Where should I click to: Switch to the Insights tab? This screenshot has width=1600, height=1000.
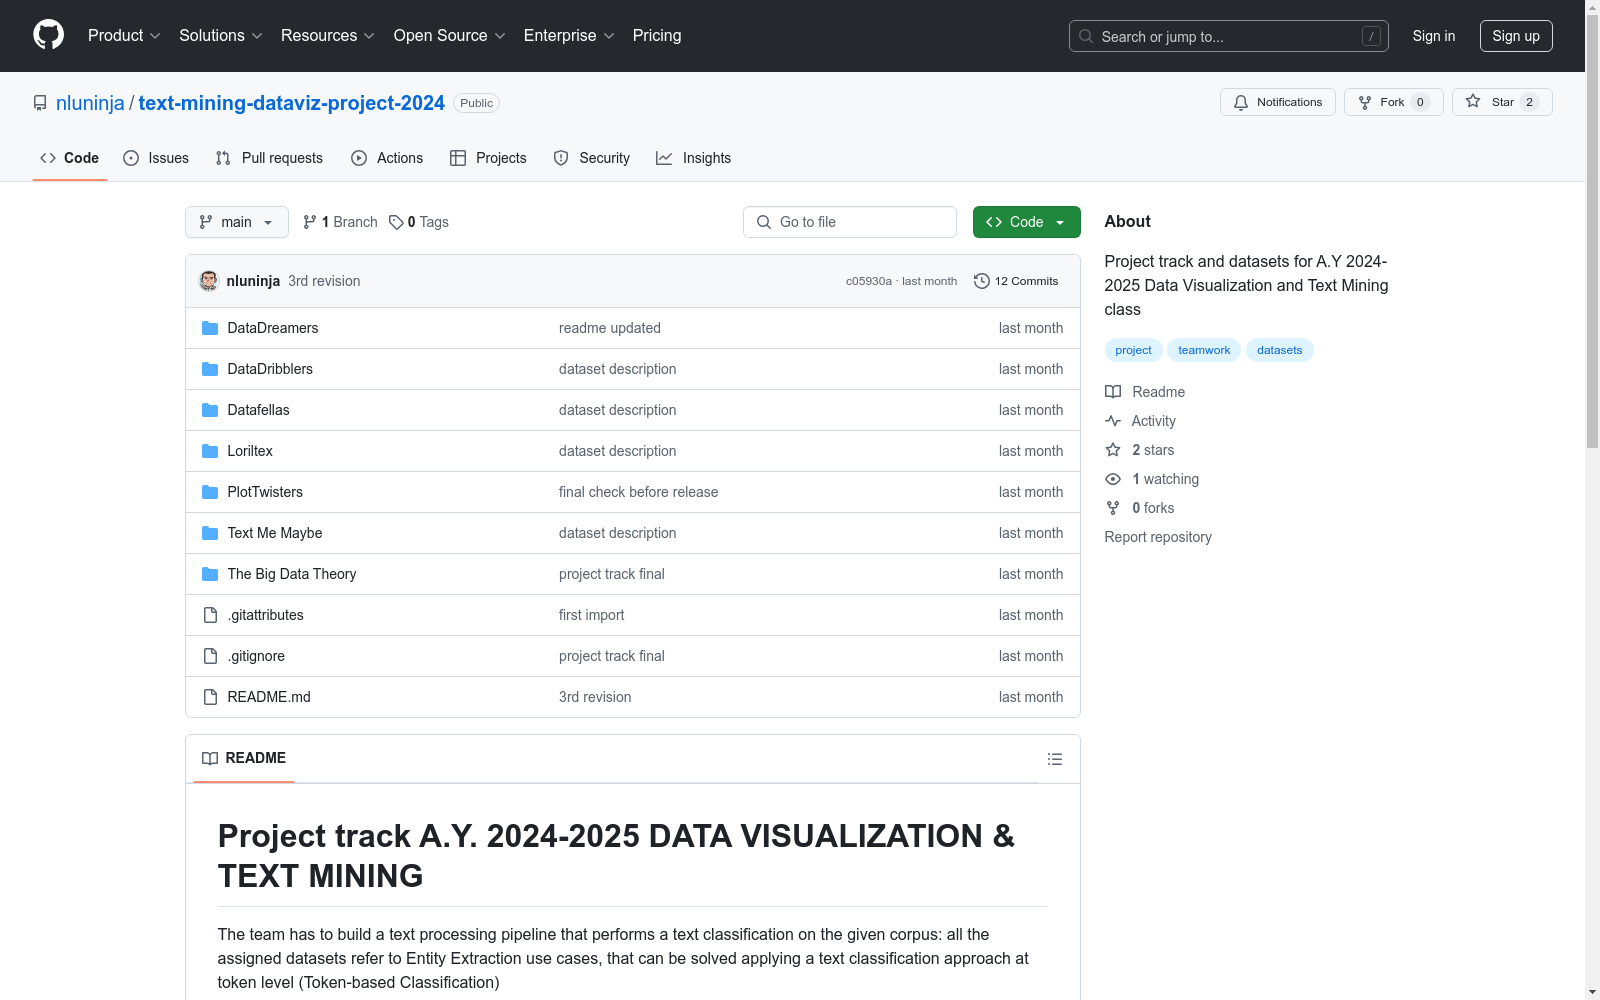(x=694, y=158)
